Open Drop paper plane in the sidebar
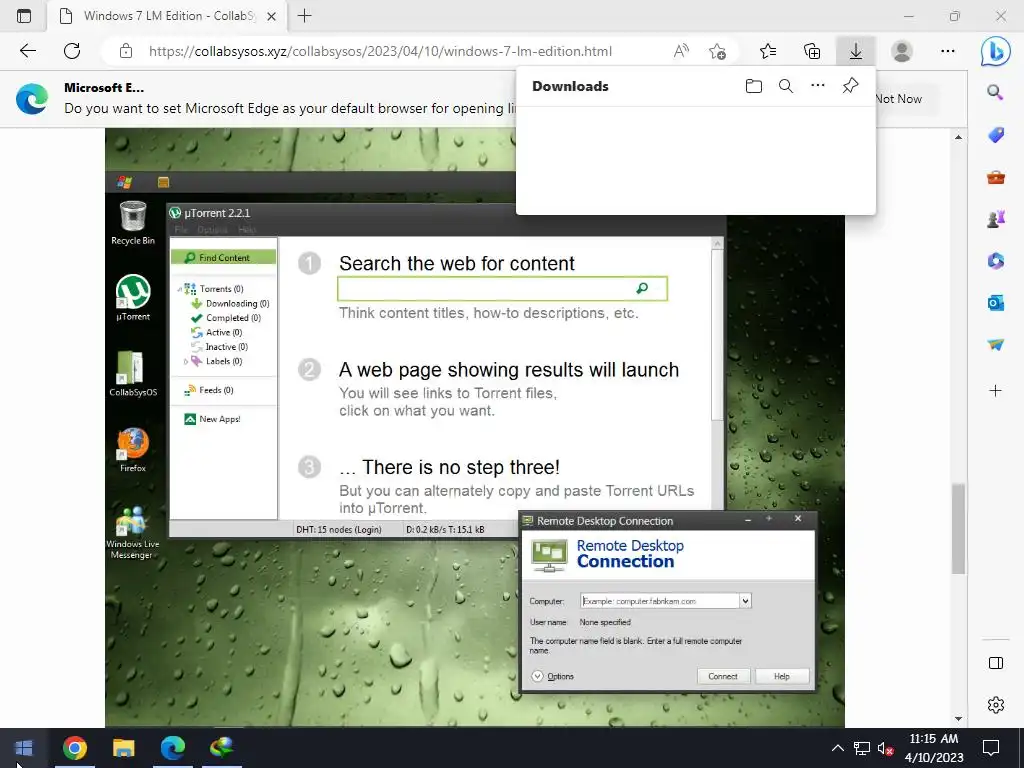1024x768 pixels. tap(995, 344)
